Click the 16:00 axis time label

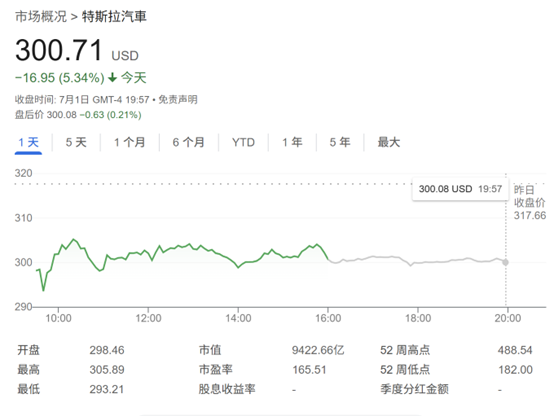click(x=328, y=318)
